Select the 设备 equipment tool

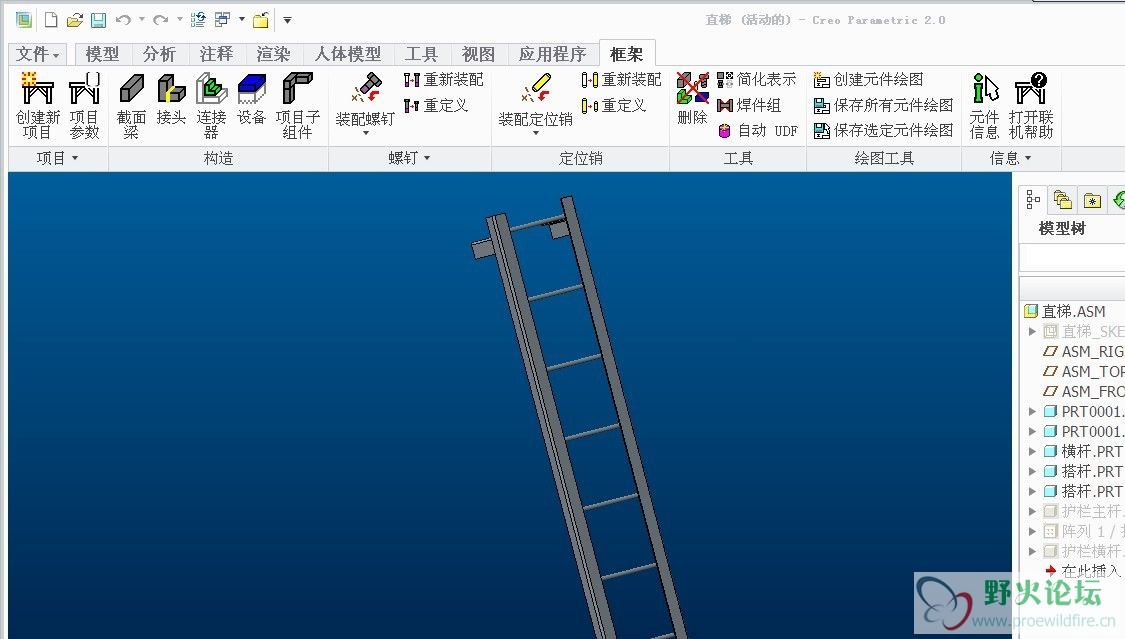pyautogui.click(x=251, y=99)
